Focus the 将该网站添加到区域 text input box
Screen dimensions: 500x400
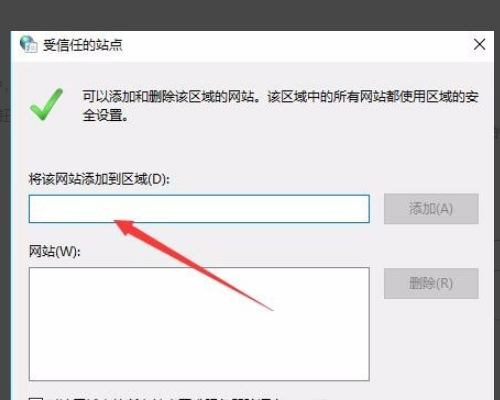(199, 209)
